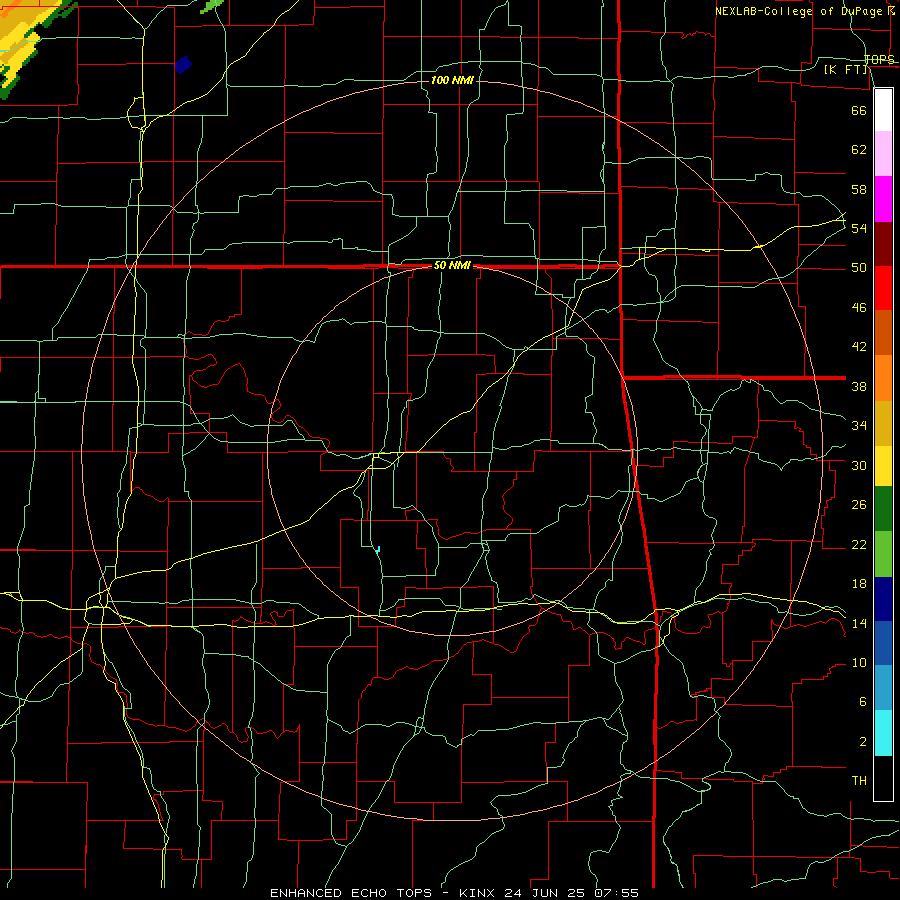This screenshot has width=900, height=900.
Task: Click the K FT units label
Action: (x=845, y=70)
